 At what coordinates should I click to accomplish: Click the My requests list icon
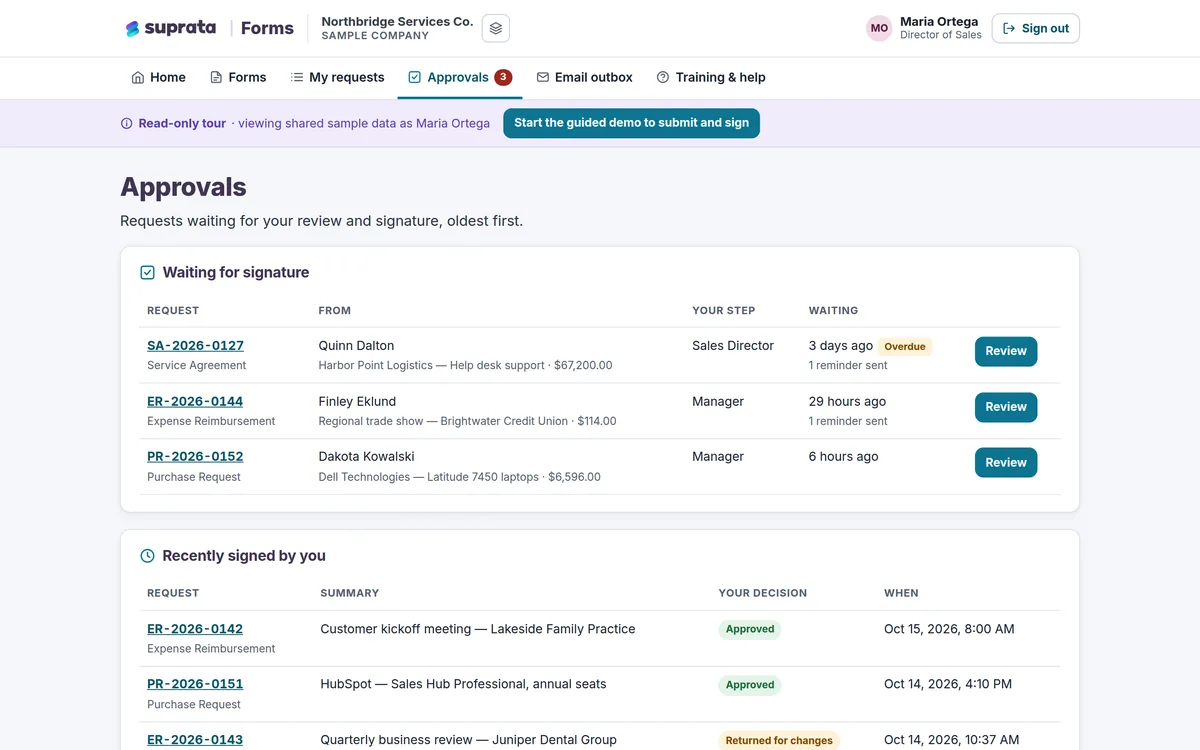click(x=297, y=77)
